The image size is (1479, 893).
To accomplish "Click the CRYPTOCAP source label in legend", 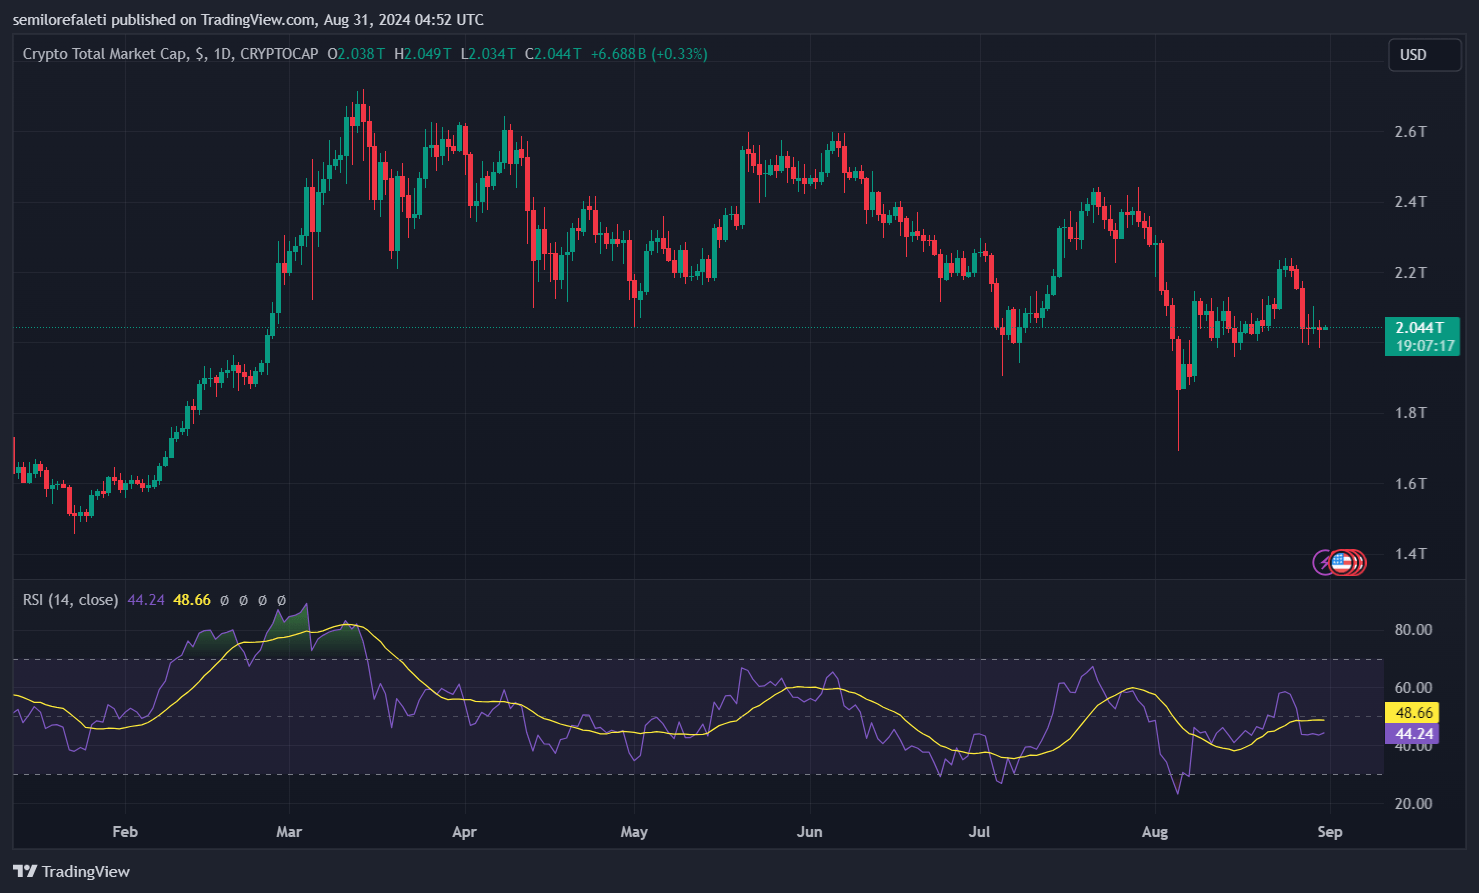I will point(279,54).
